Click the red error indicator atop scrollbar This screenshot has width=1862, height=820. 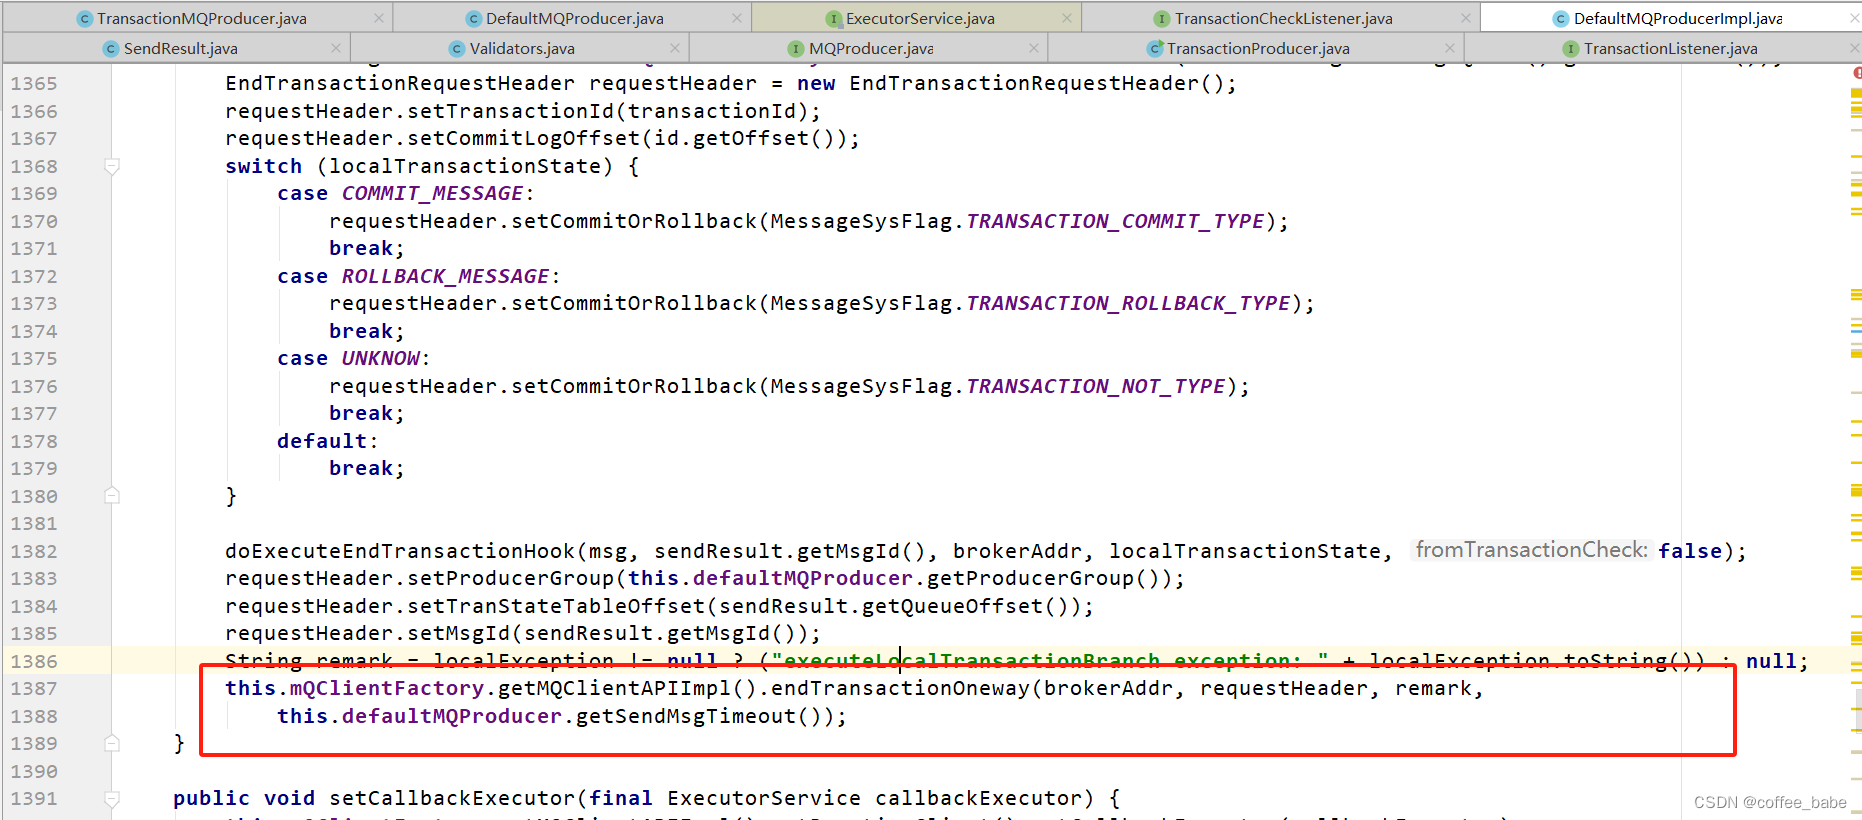1857,73
